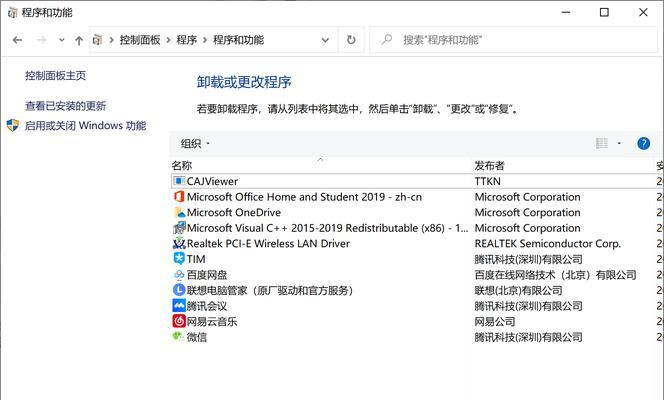Click the magnifier search icon
664x400 pixels.
386,40
